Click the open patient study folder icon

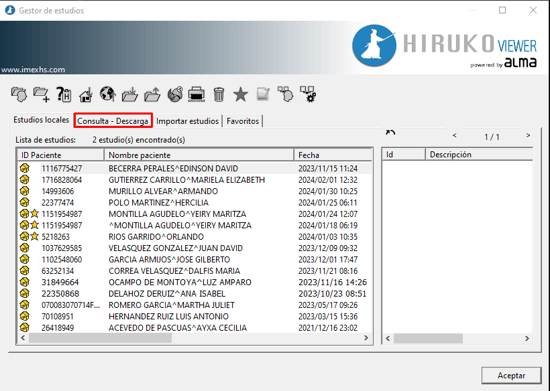19,94
